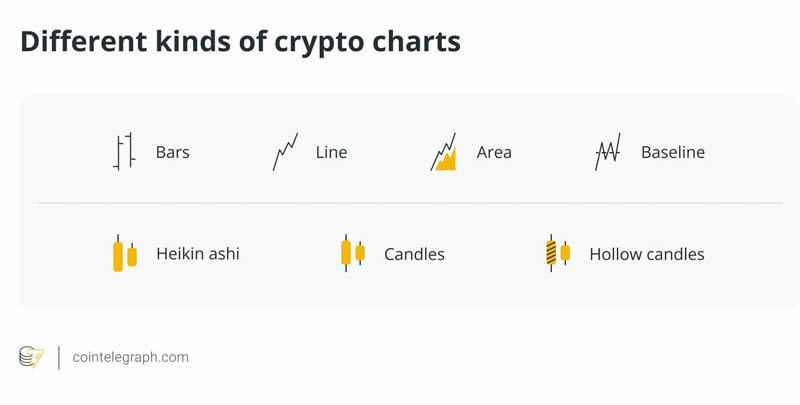Screen dimensions: 800x405
Task: Open the cointelegraph.com link
Action: pyautogui.click(x=130, y=357)
